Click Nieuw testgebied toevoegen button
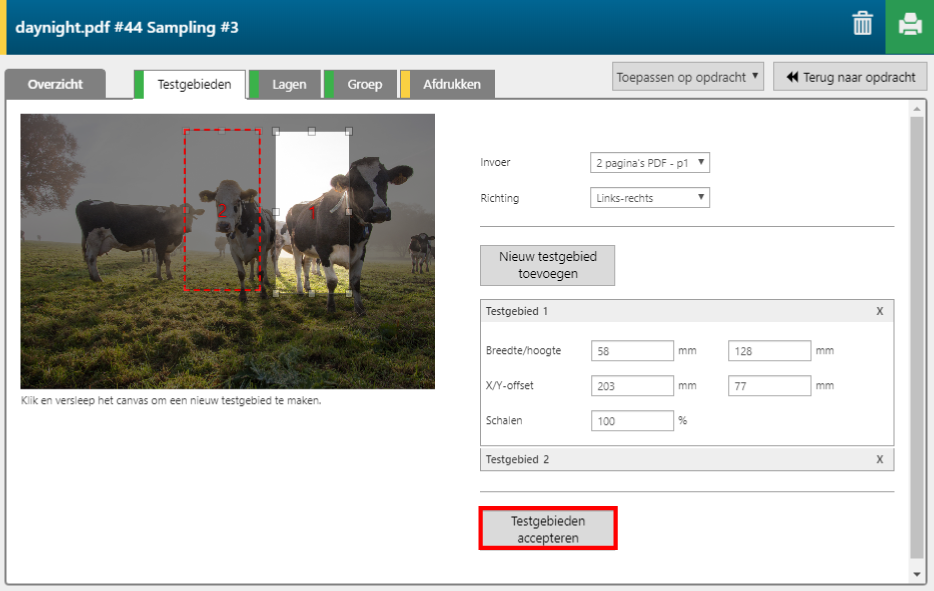Screen dimensions: 934x591 (547, 266)
